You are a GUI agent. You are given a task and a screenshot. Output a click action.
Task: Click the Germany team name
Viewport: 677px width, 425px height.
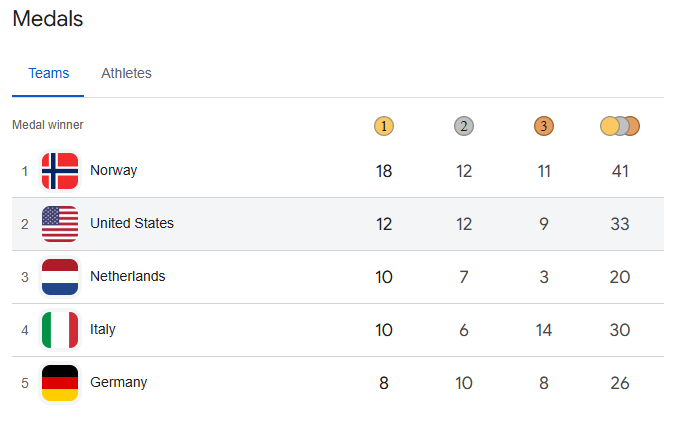[118, 383]
